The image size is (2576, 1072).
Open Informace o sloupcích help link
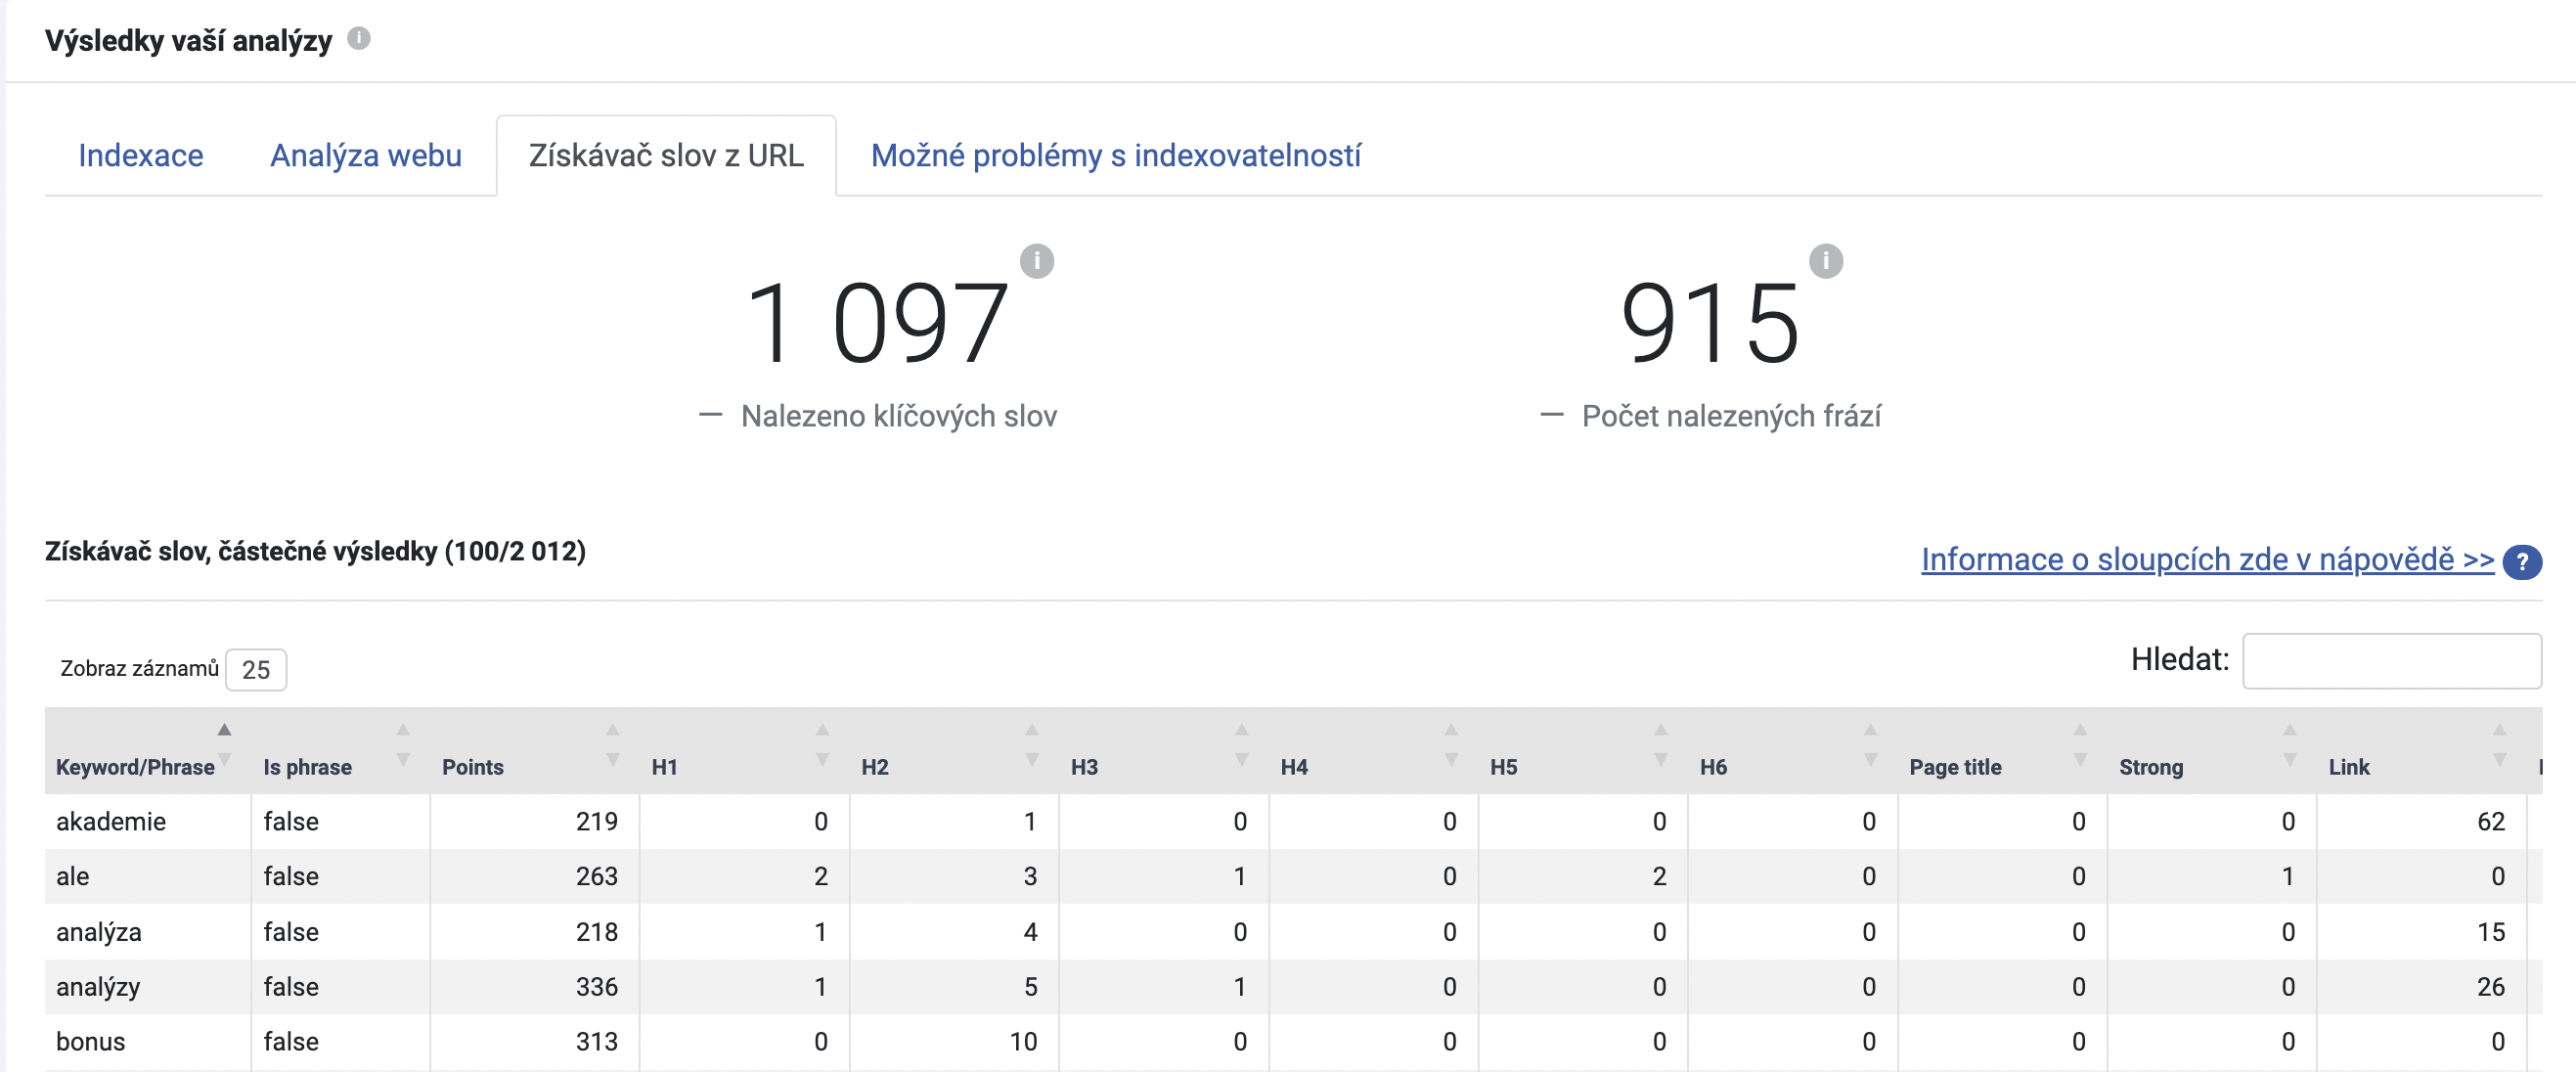2207,559
